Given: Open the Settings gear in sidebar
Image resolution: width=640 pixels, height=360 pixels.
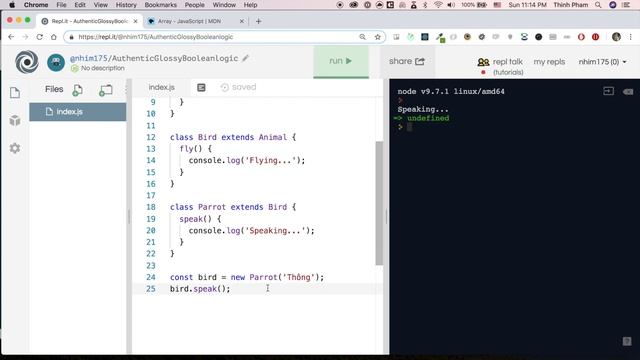Looking at the screenshot, I should pos(15,148).
